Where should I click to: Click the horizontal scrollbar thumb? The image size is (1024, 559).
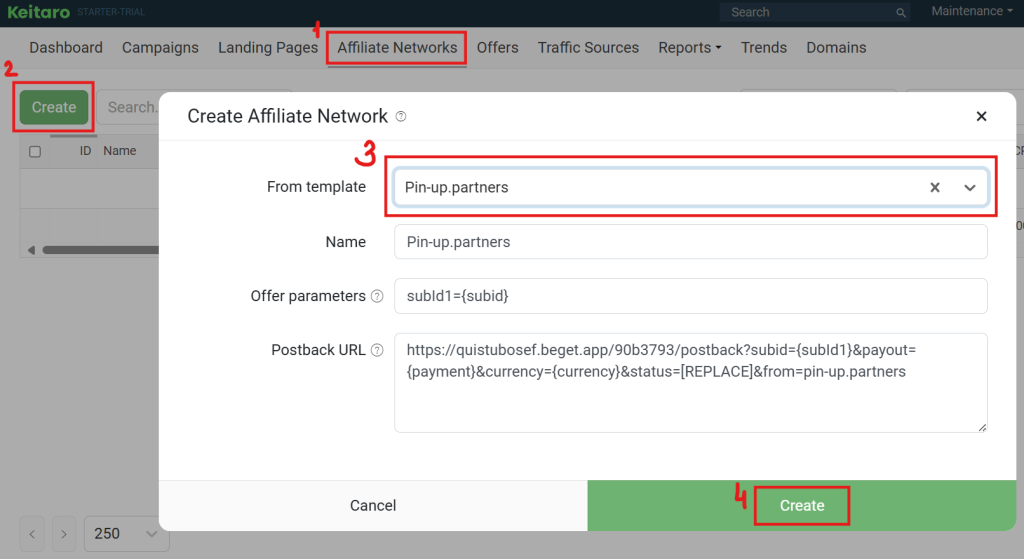pyautogui.click(x=101, y=250)
